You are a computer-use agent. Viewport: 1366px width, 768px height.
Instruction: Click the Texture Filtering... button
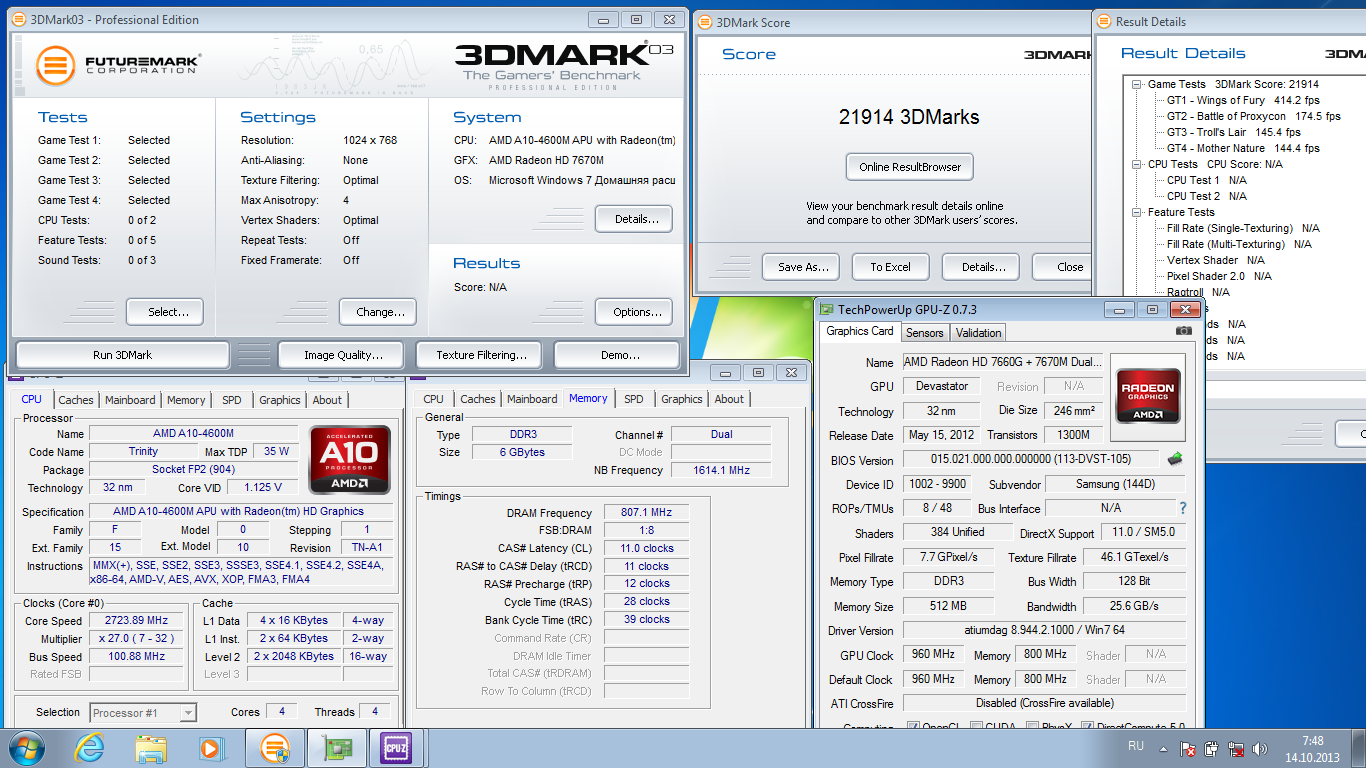coord(478,355)
